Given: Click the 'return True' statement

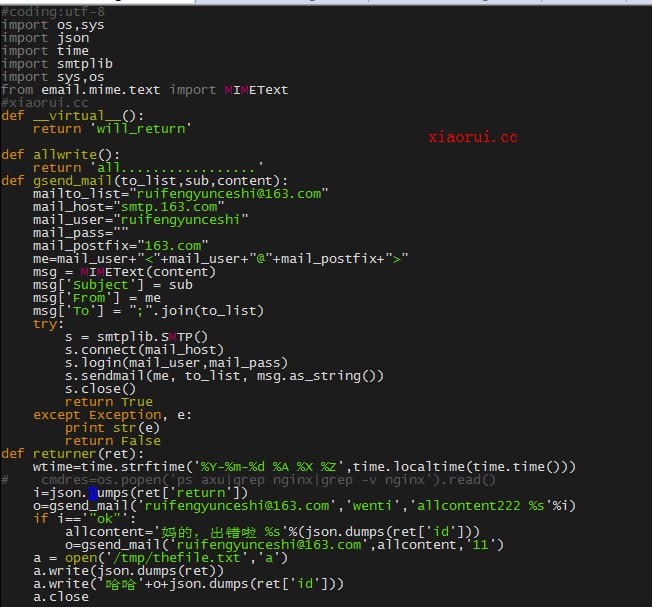Looking at the screenshot, I should 109,401.
